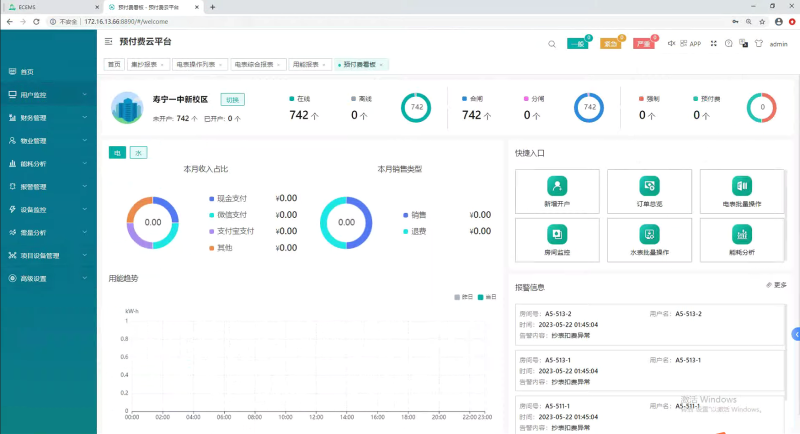The image size is (800, 434).
Task: Open the 新增开户 quick entry icon
Action: click(557, 186)
